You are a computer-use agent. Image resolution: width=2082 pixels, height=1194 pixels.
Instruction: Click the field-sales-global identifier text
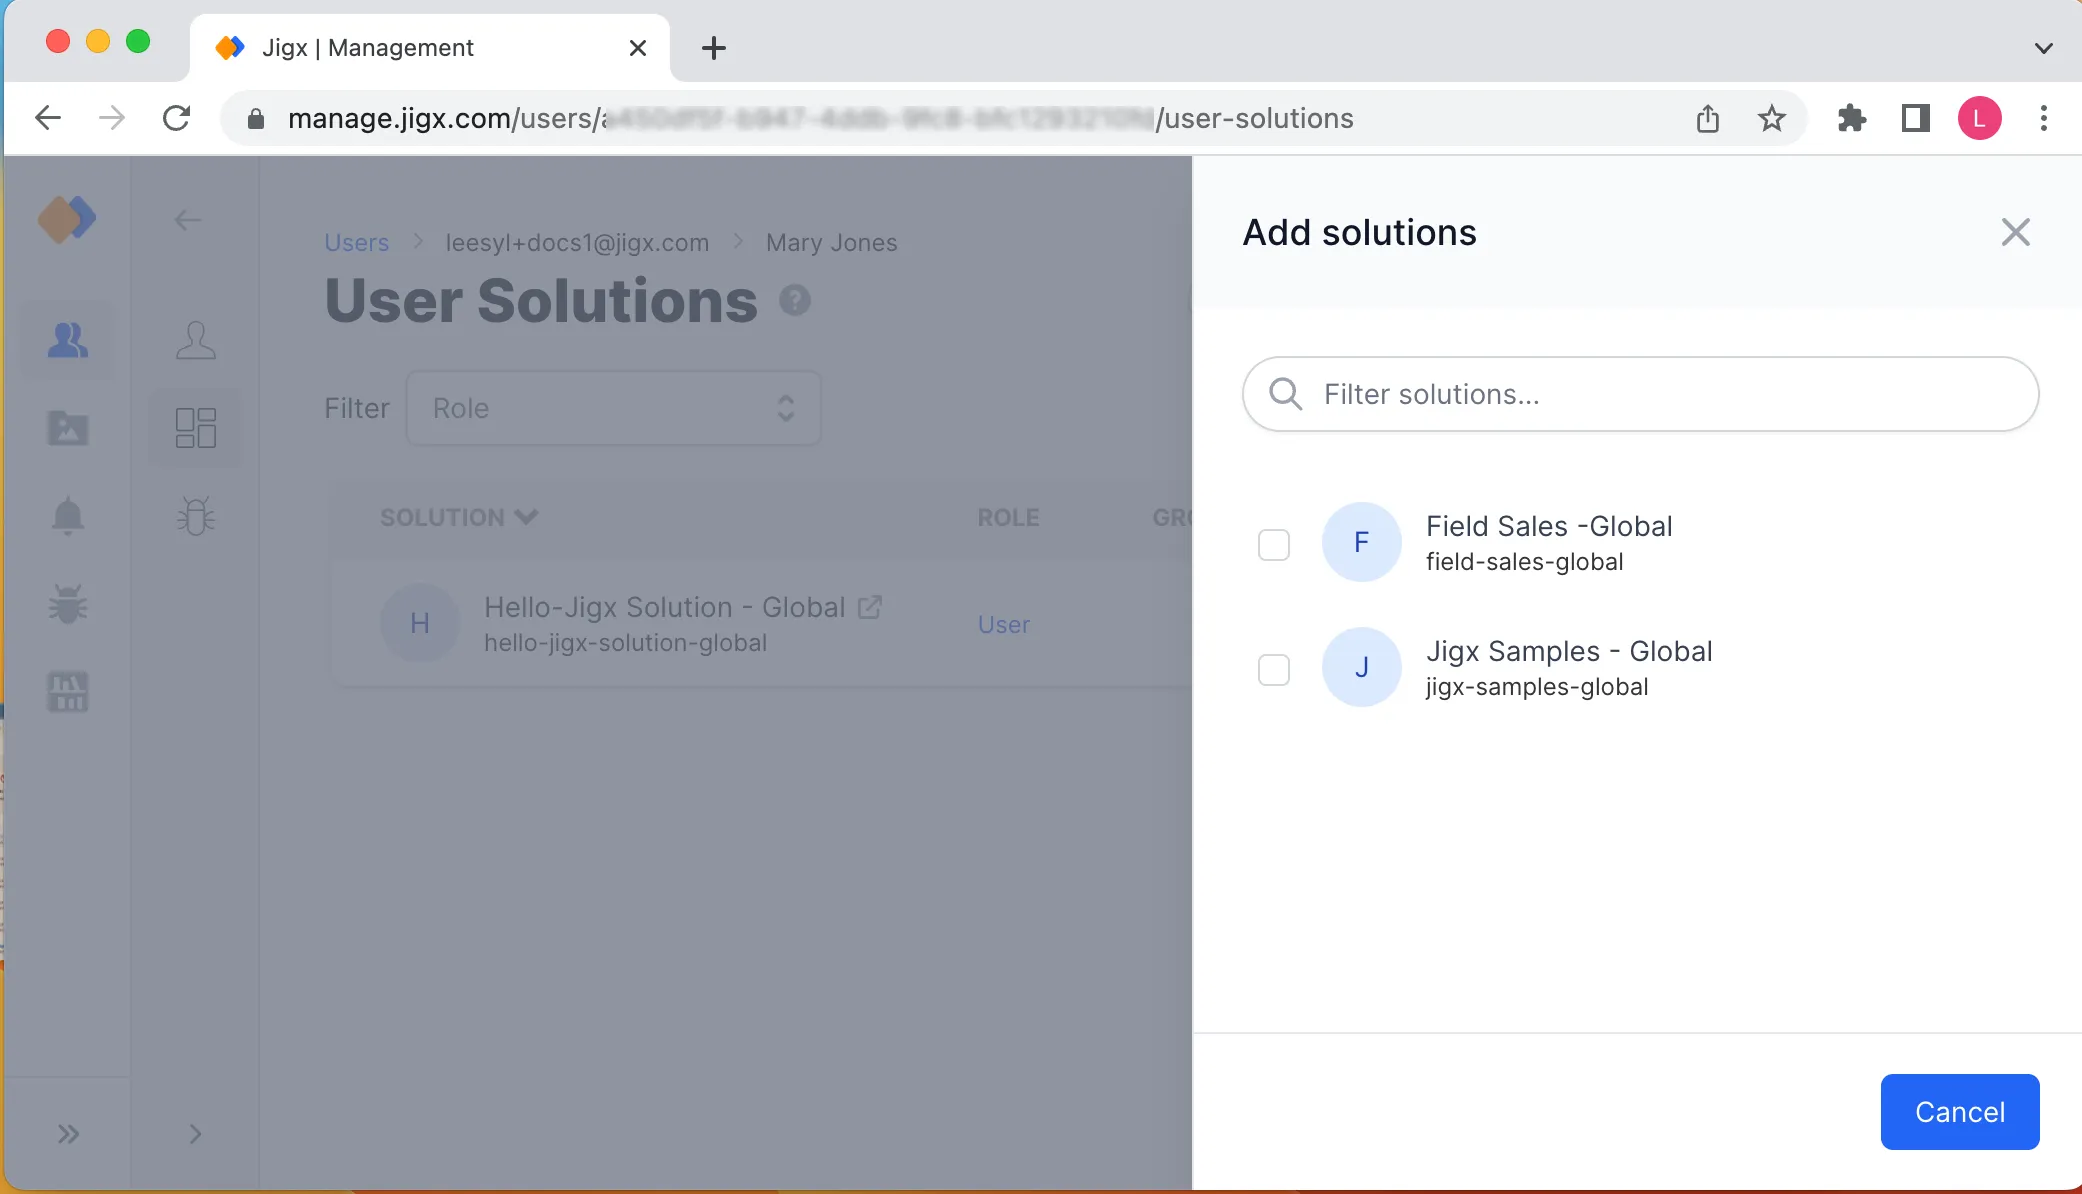[x=1525, y=562]
